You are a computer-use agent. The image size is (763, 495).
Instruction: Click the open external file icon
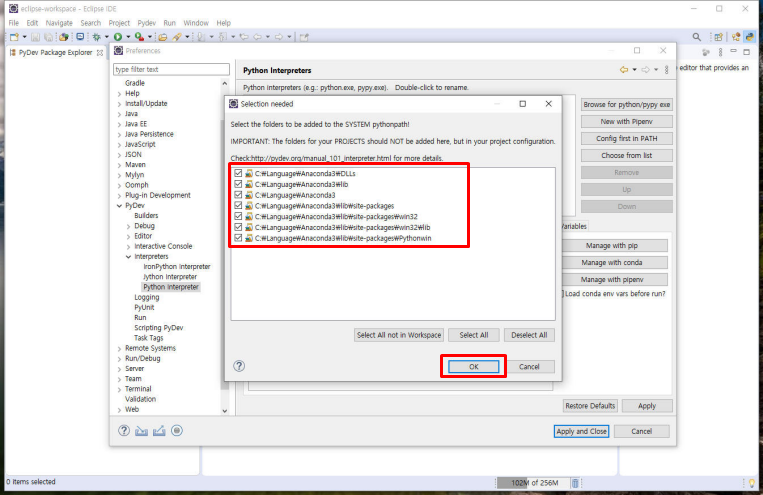[304, 37]
